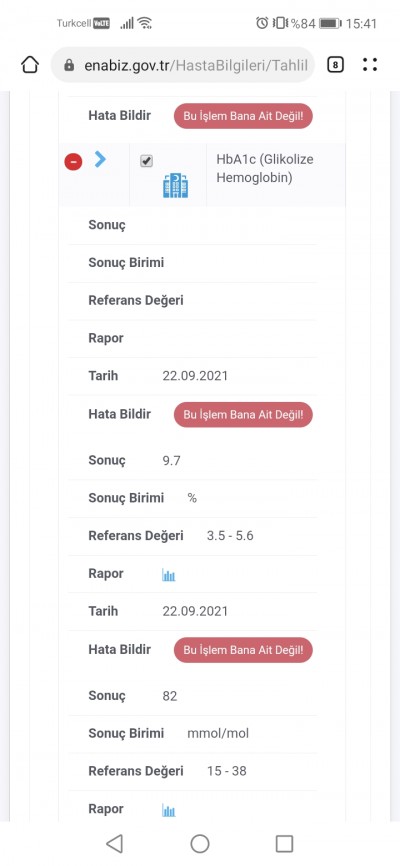This screenshot has width=400, height=866.
Task: Expand the blue chevron next to HbA1c
Action: (100, 160)
